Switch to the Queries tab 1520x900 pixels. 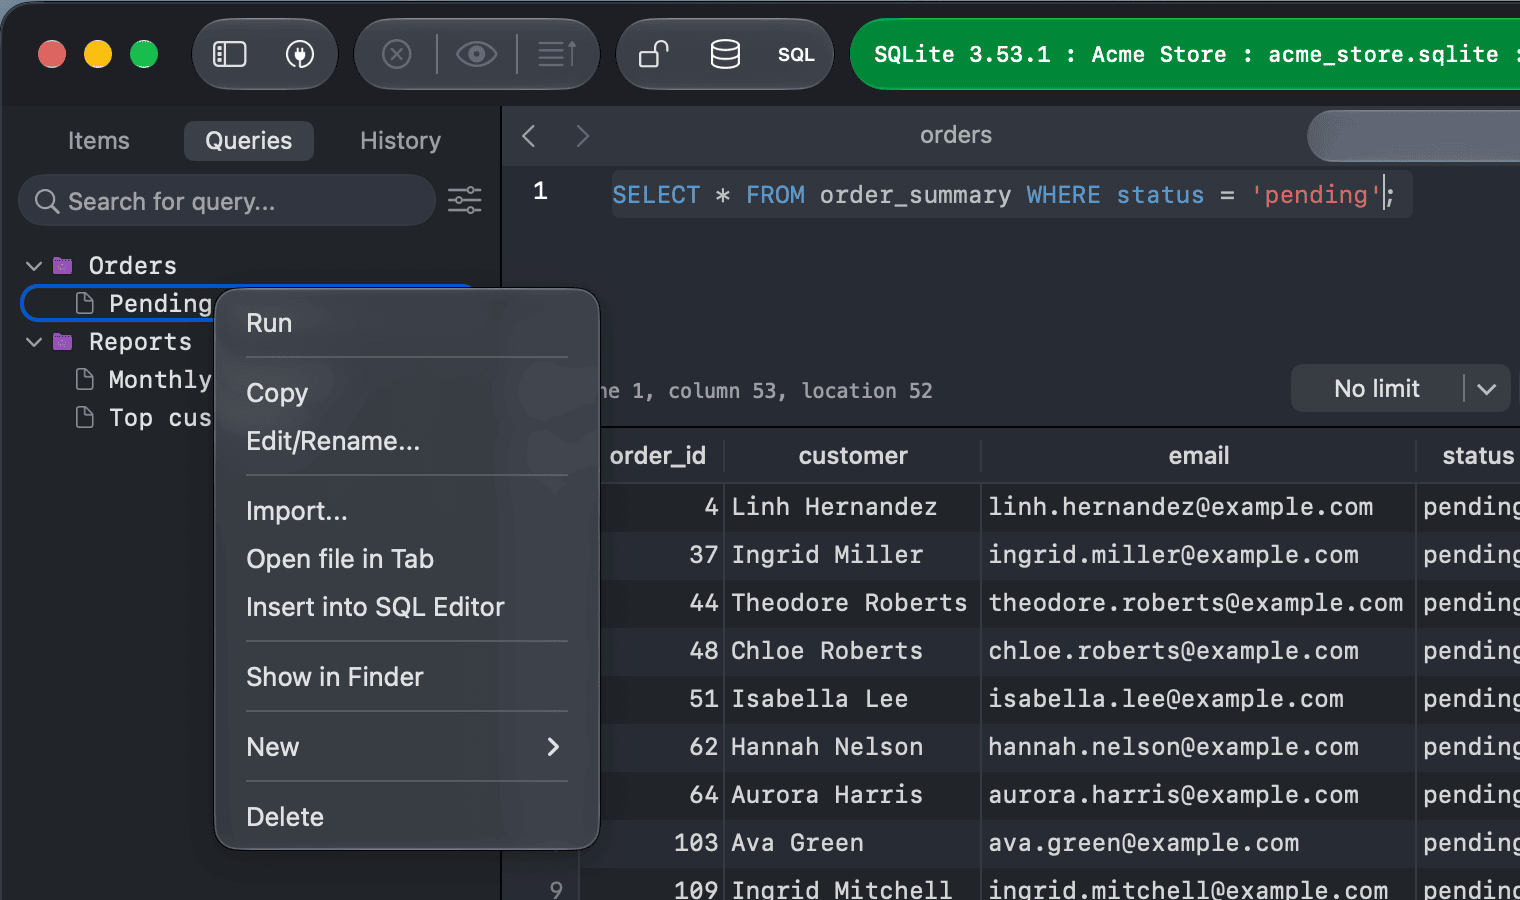[x=249, y=141]
